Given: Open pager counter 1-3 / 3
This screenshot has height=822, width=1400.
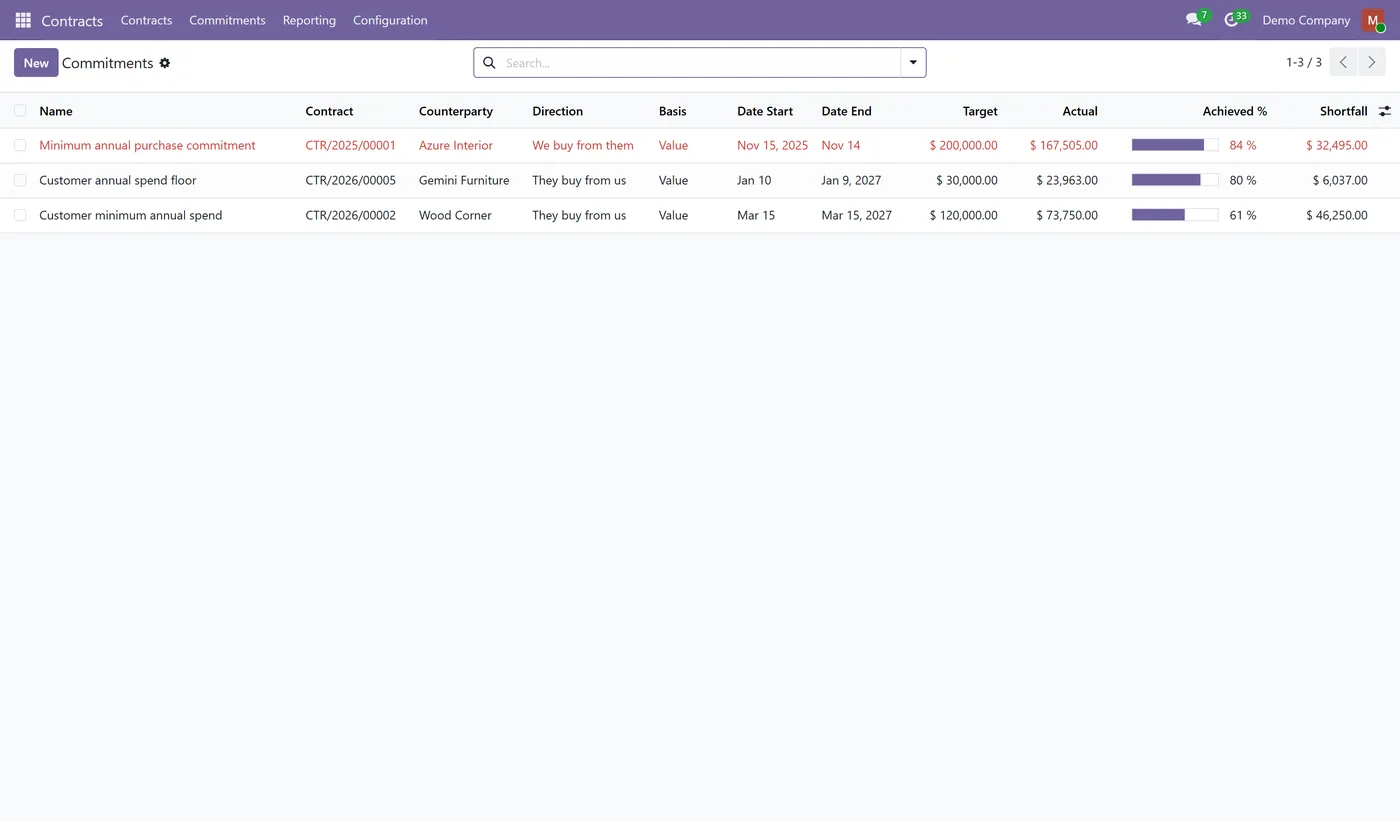Looking at the screenshot, I should click(x=1304, y=62).
